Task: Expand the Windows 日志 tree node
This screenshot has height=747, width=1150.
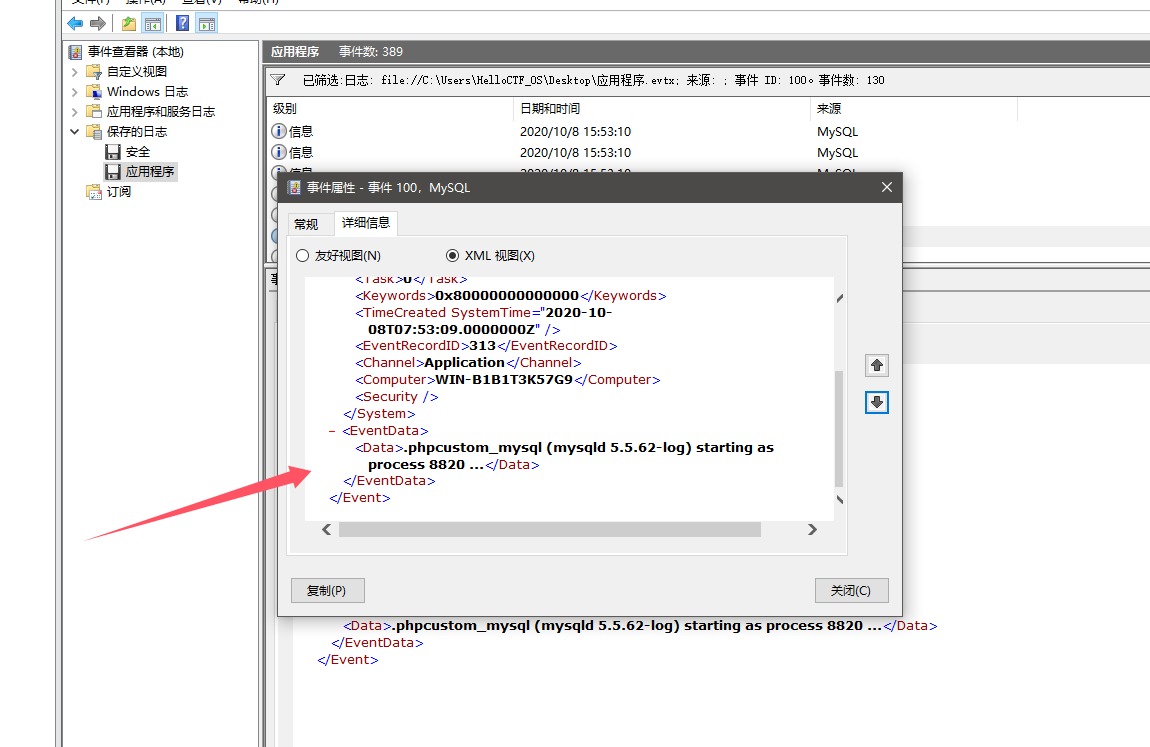Action: [75, 92]
